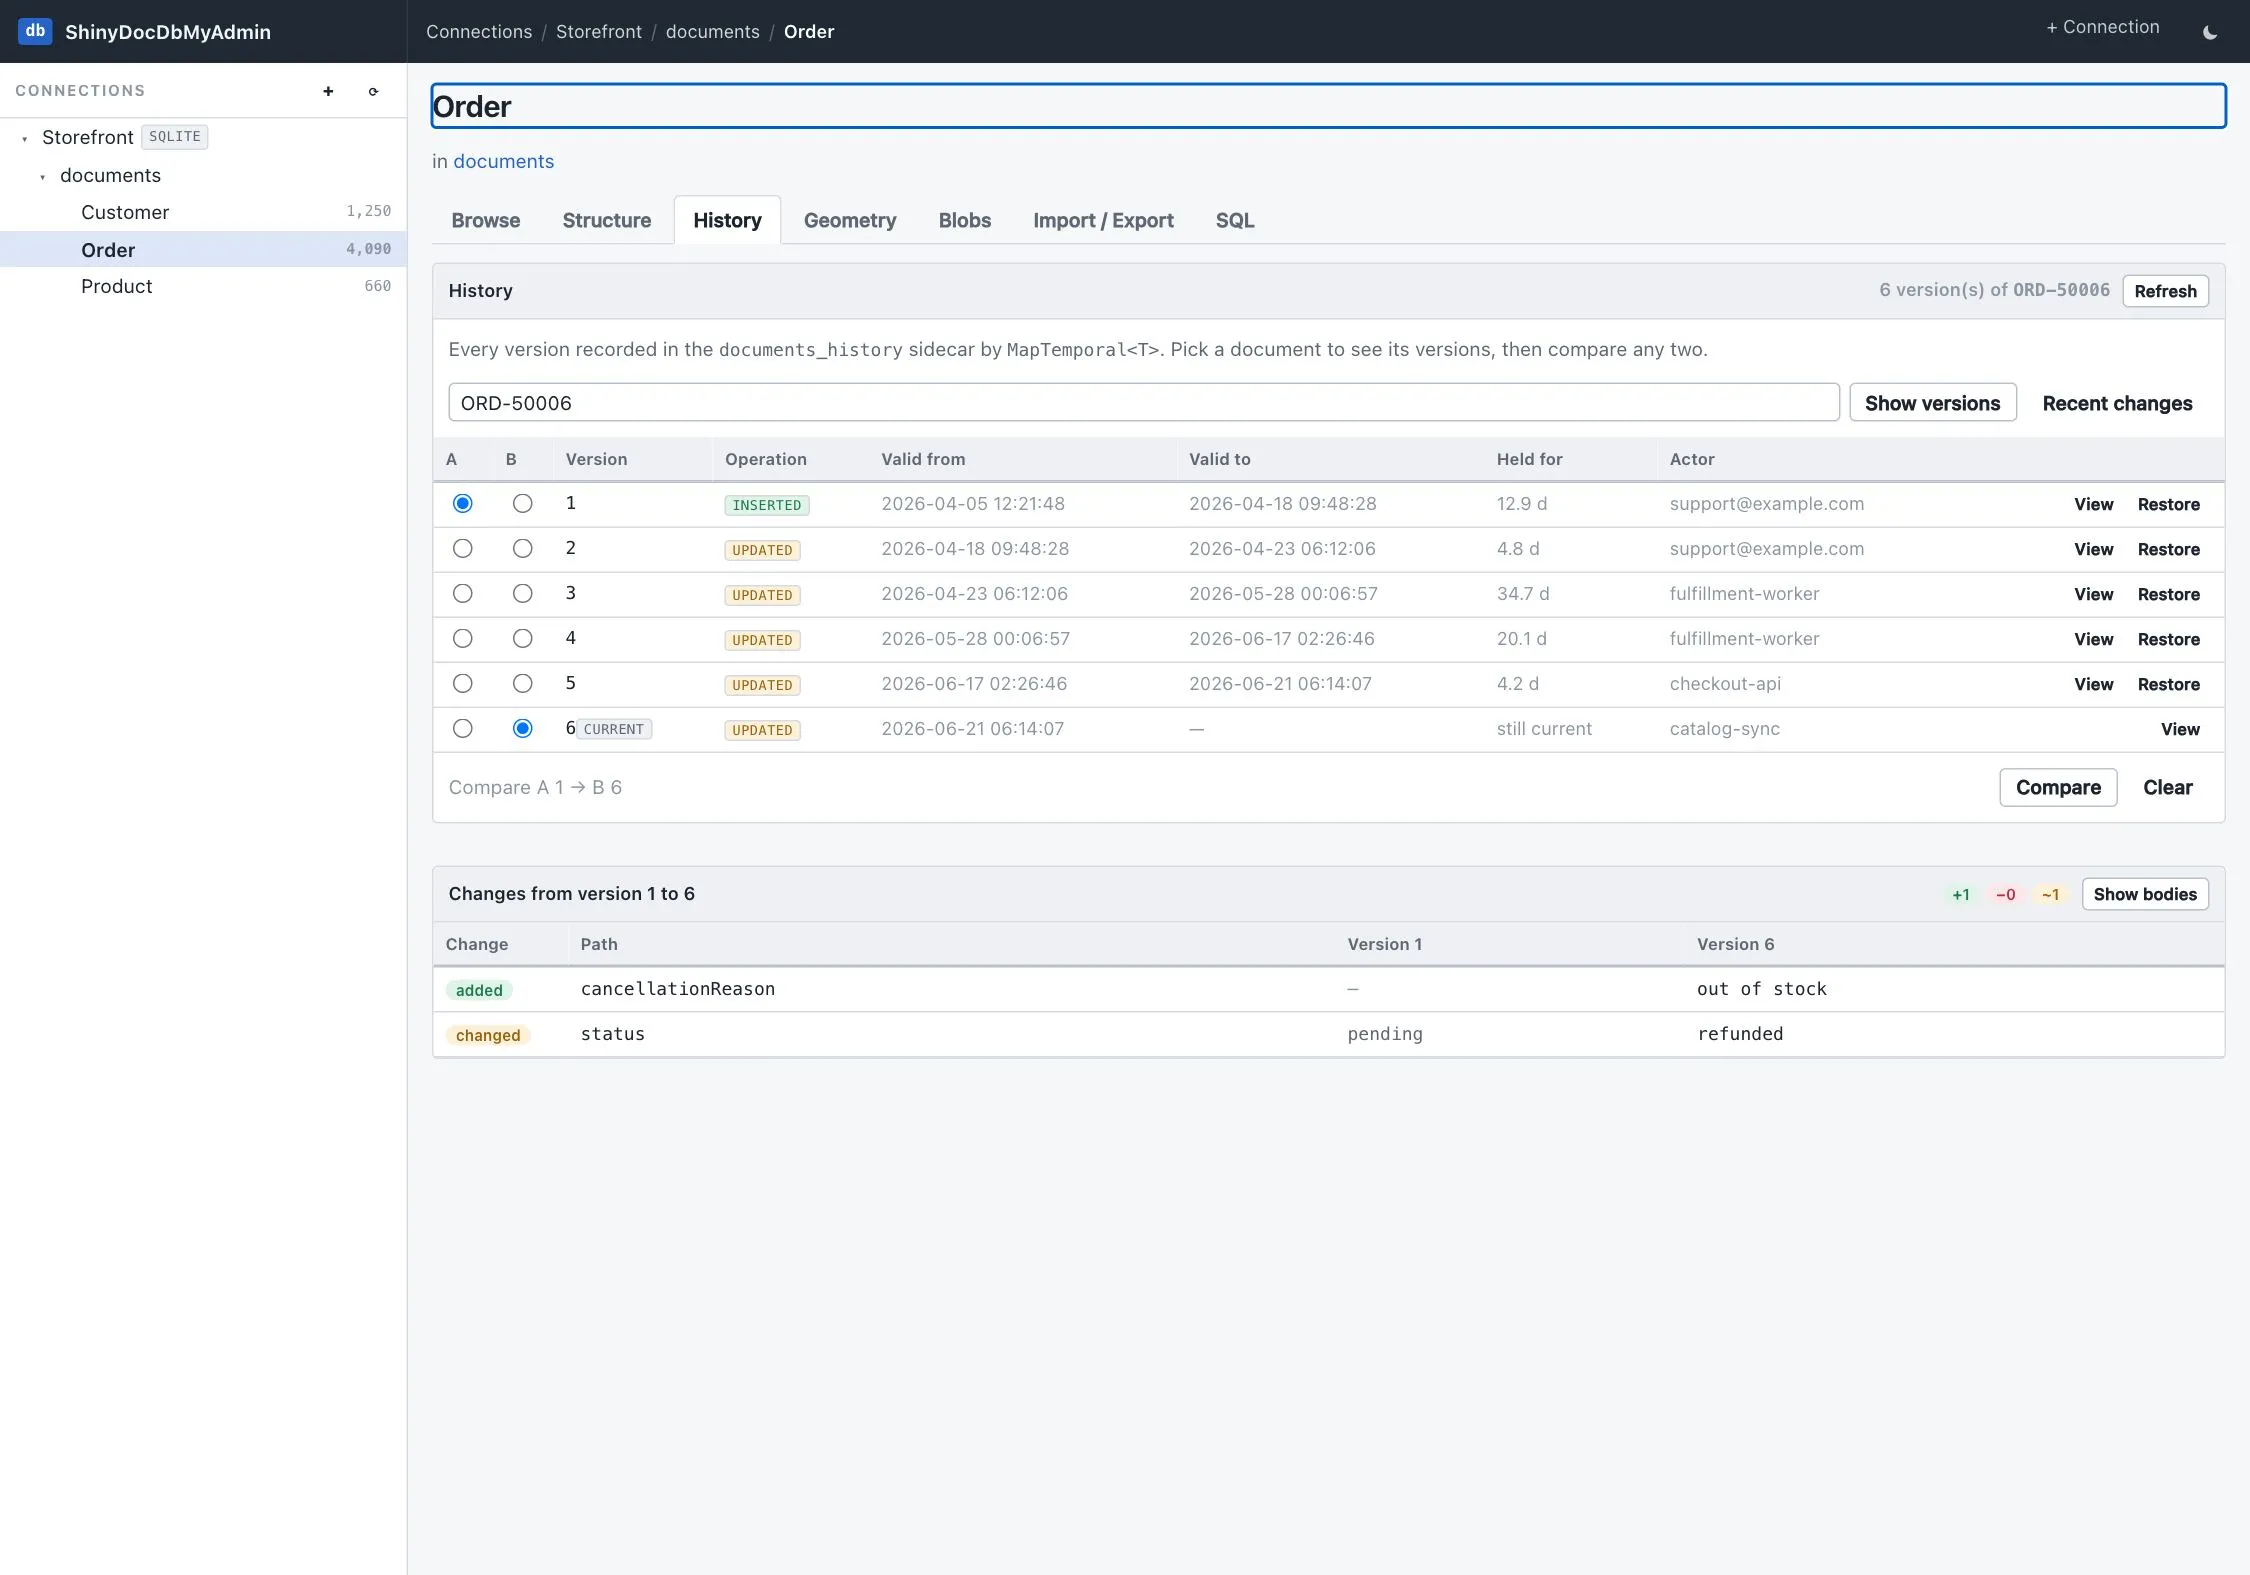
Task: Open Recent changes
Action: pyautogui.click(x=2117, y=403)
